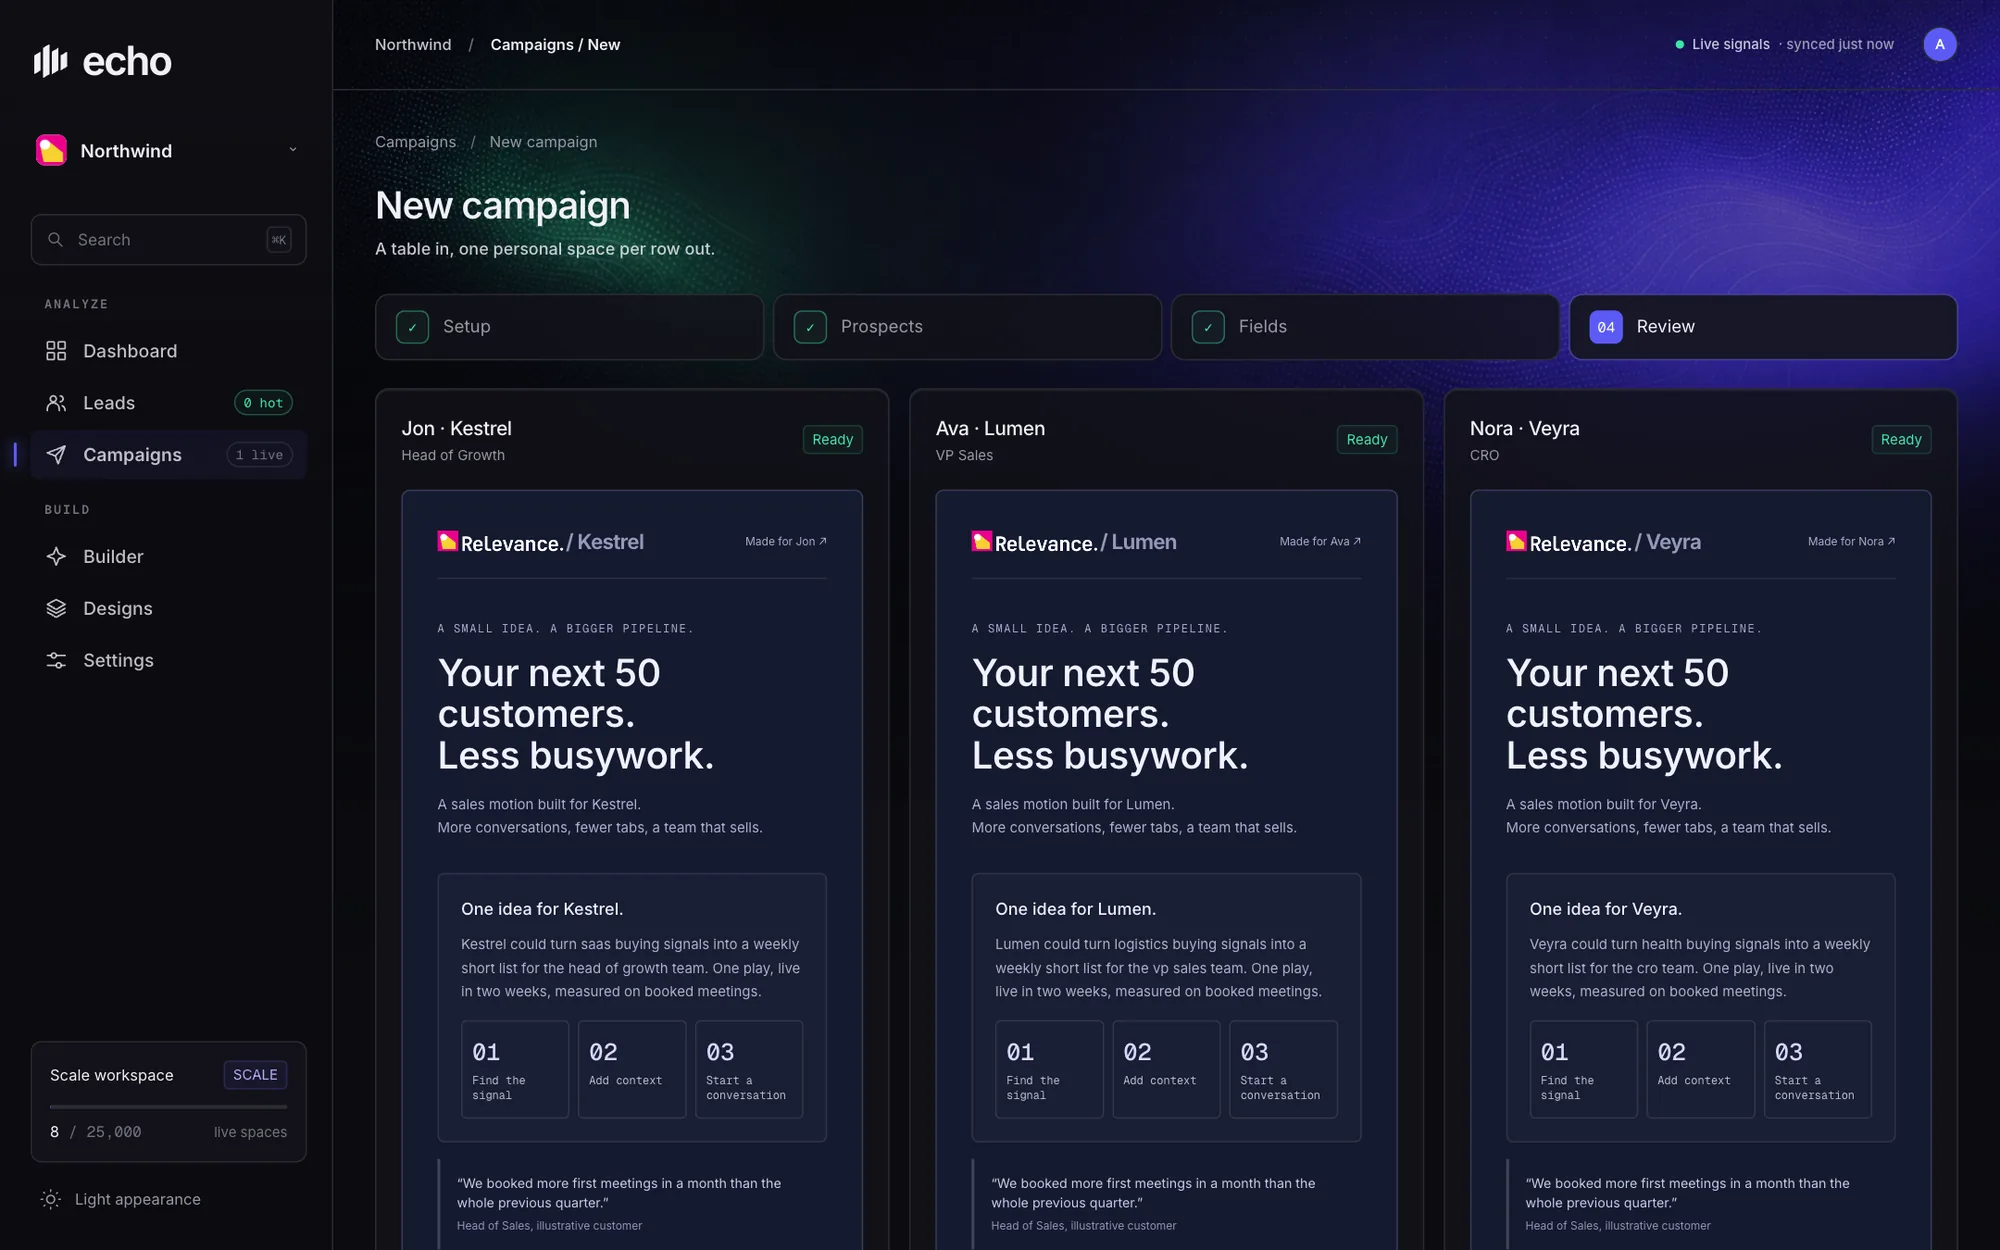The width and height of the screenshot is (2000, 1250).
Task: Click the Northwind breadcrumb in top bar
Action: tap(413, 45)
